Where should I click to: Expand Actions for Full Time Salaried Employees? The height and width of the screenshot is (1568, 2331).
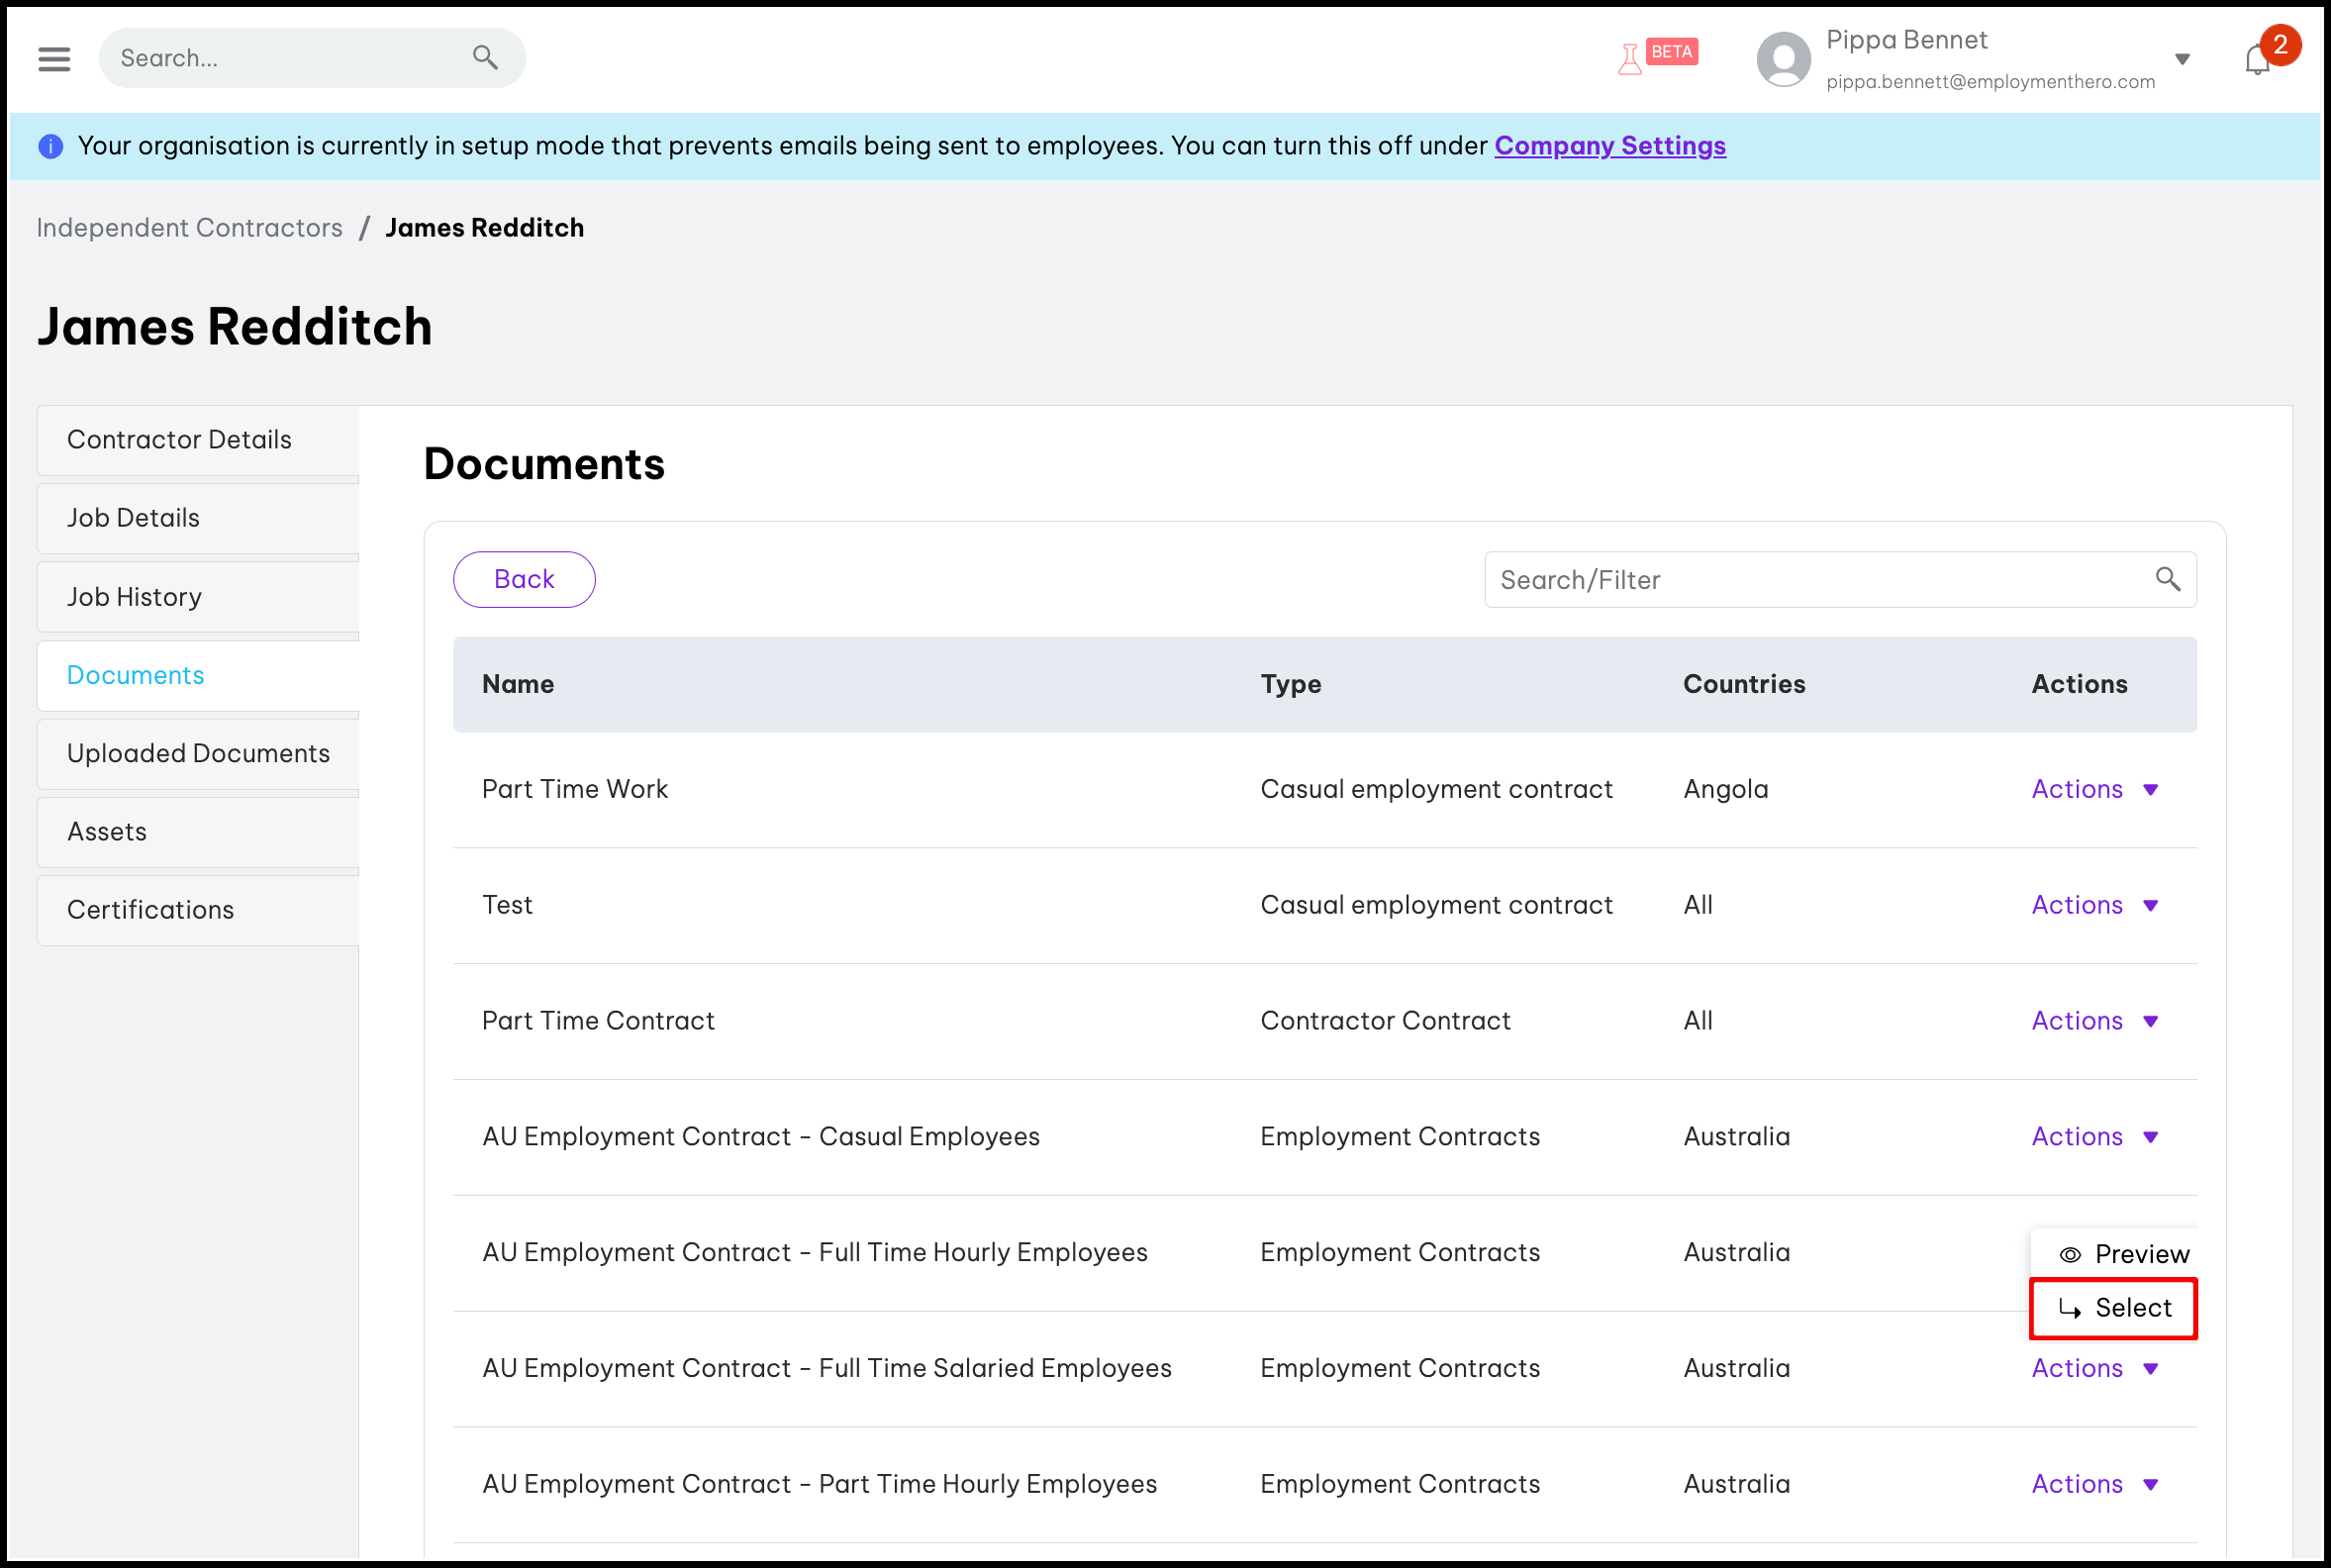click(2095, 1369)
